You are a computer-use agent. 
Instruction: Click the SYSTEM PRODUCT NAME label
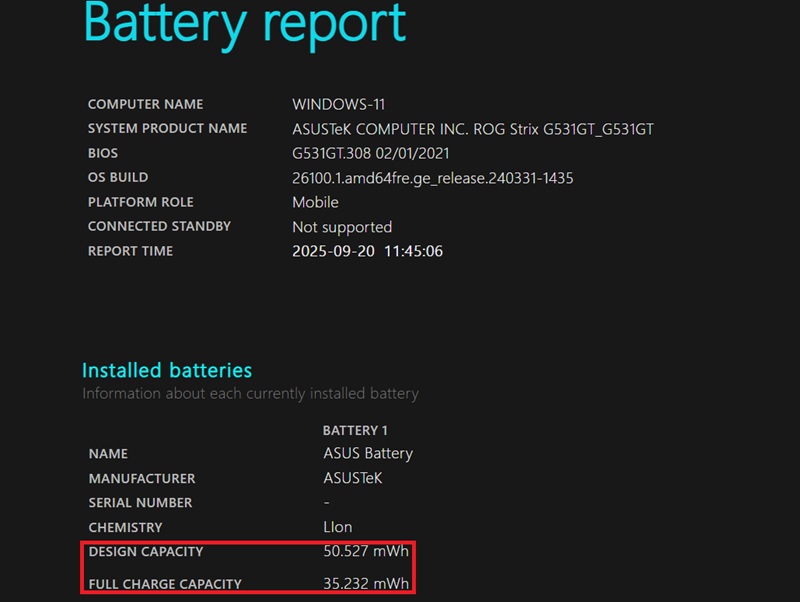click(167, 129)
